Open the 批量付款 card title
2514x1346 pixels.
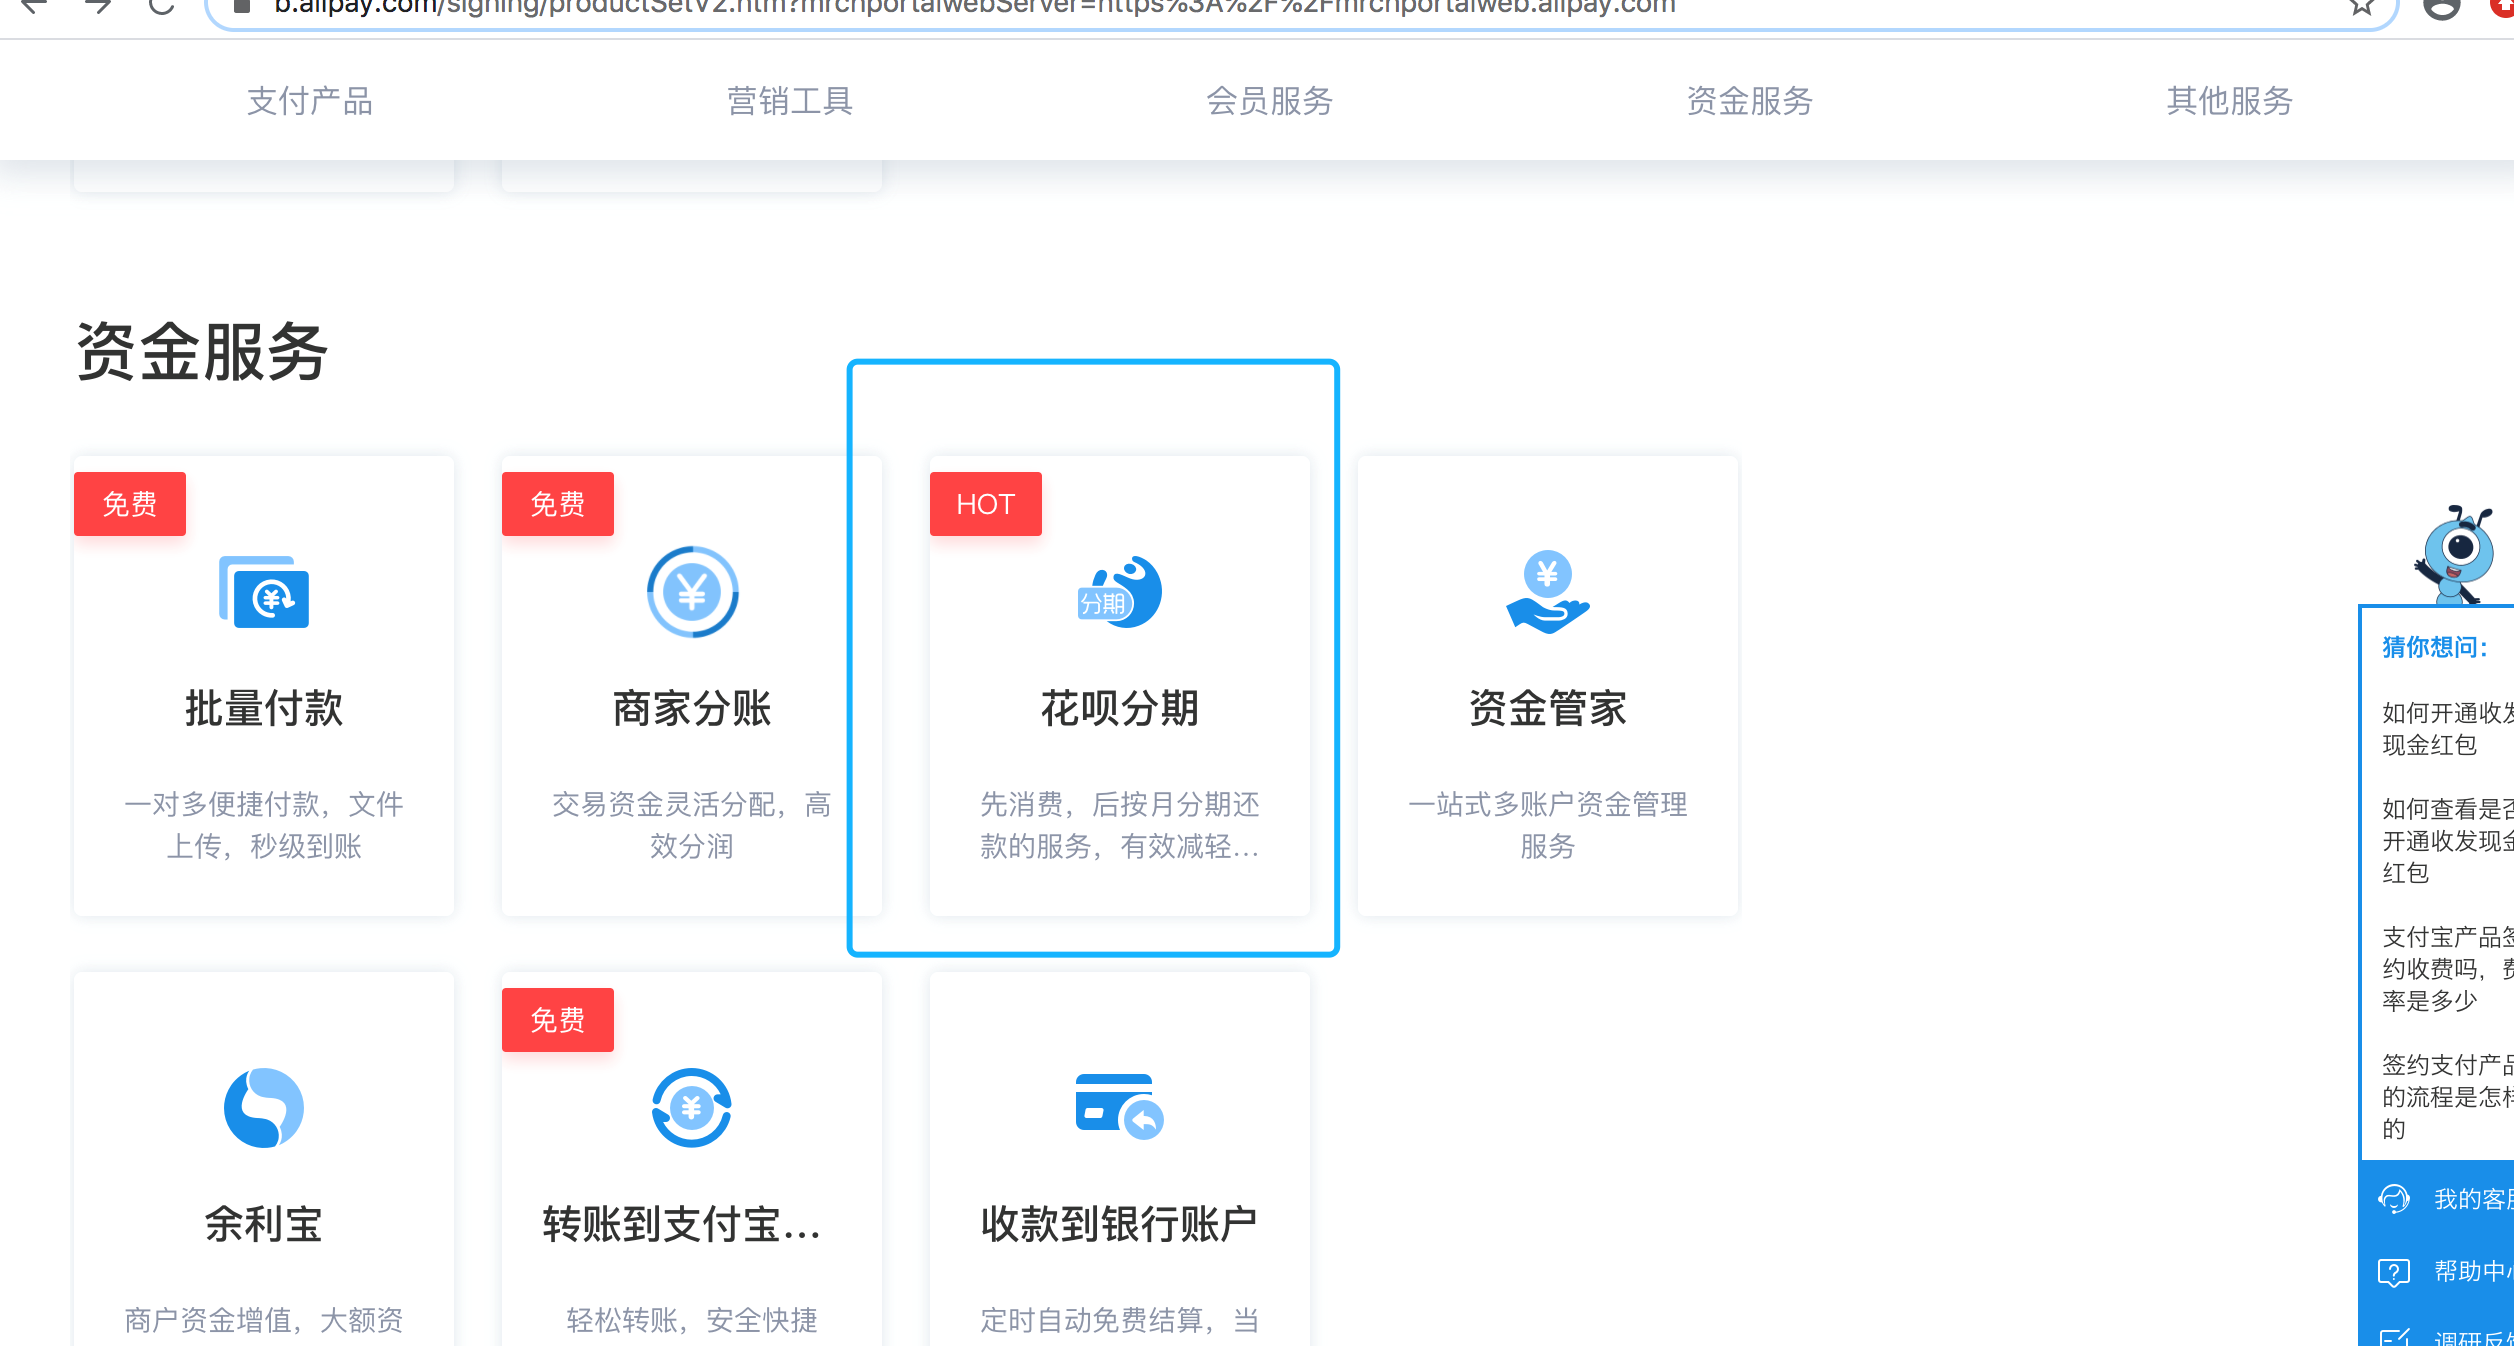pyautogui.click(x=264, y=708)
